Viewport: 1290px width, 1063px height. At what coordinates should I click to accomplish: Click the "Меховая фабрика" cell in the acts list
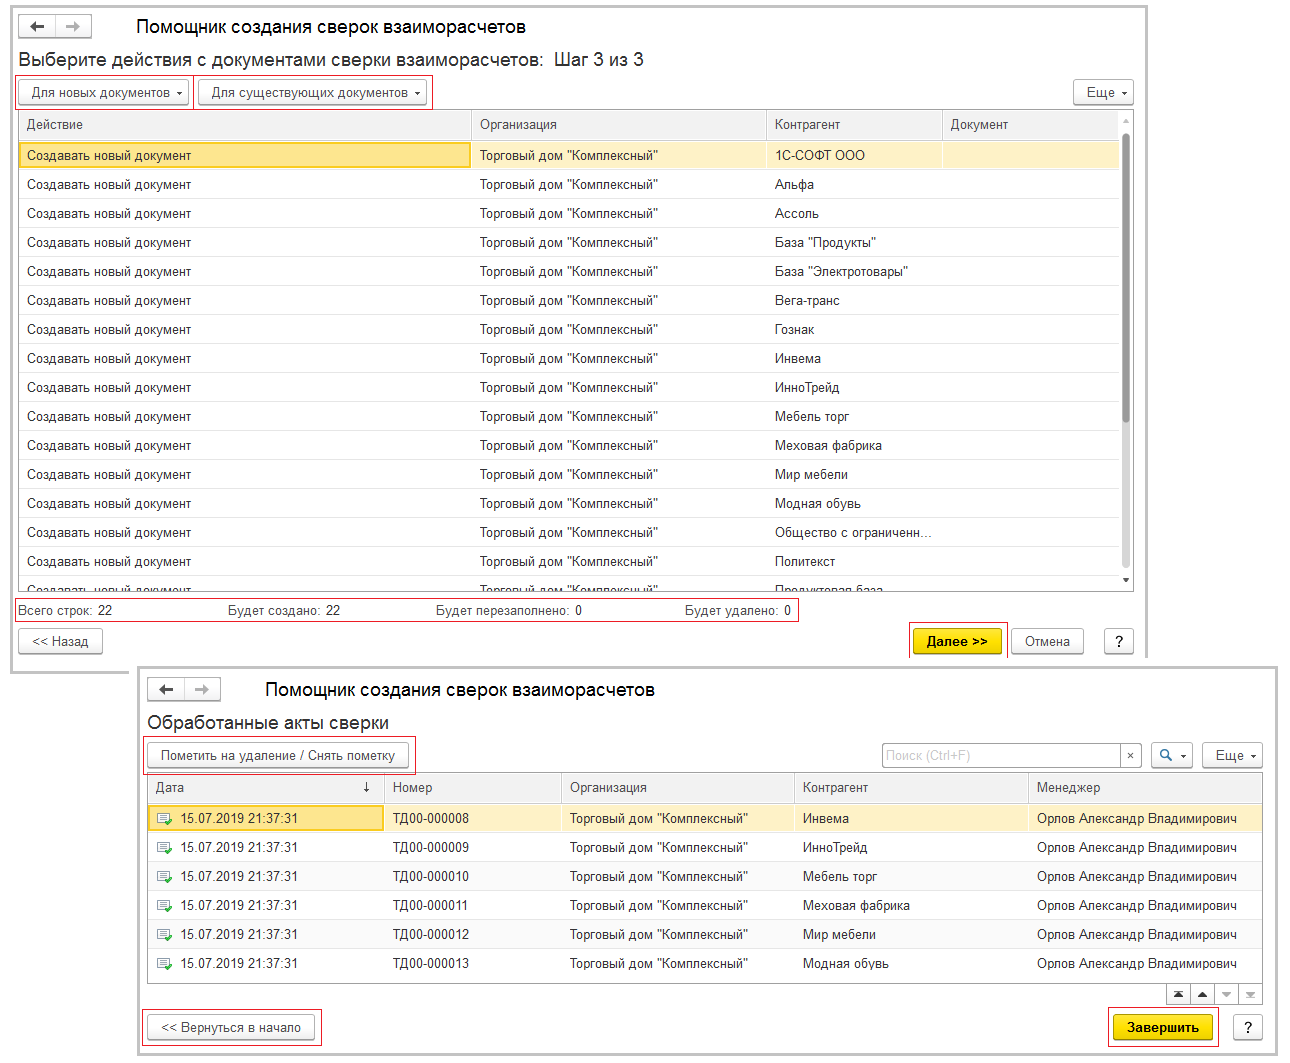pos(911,906)
